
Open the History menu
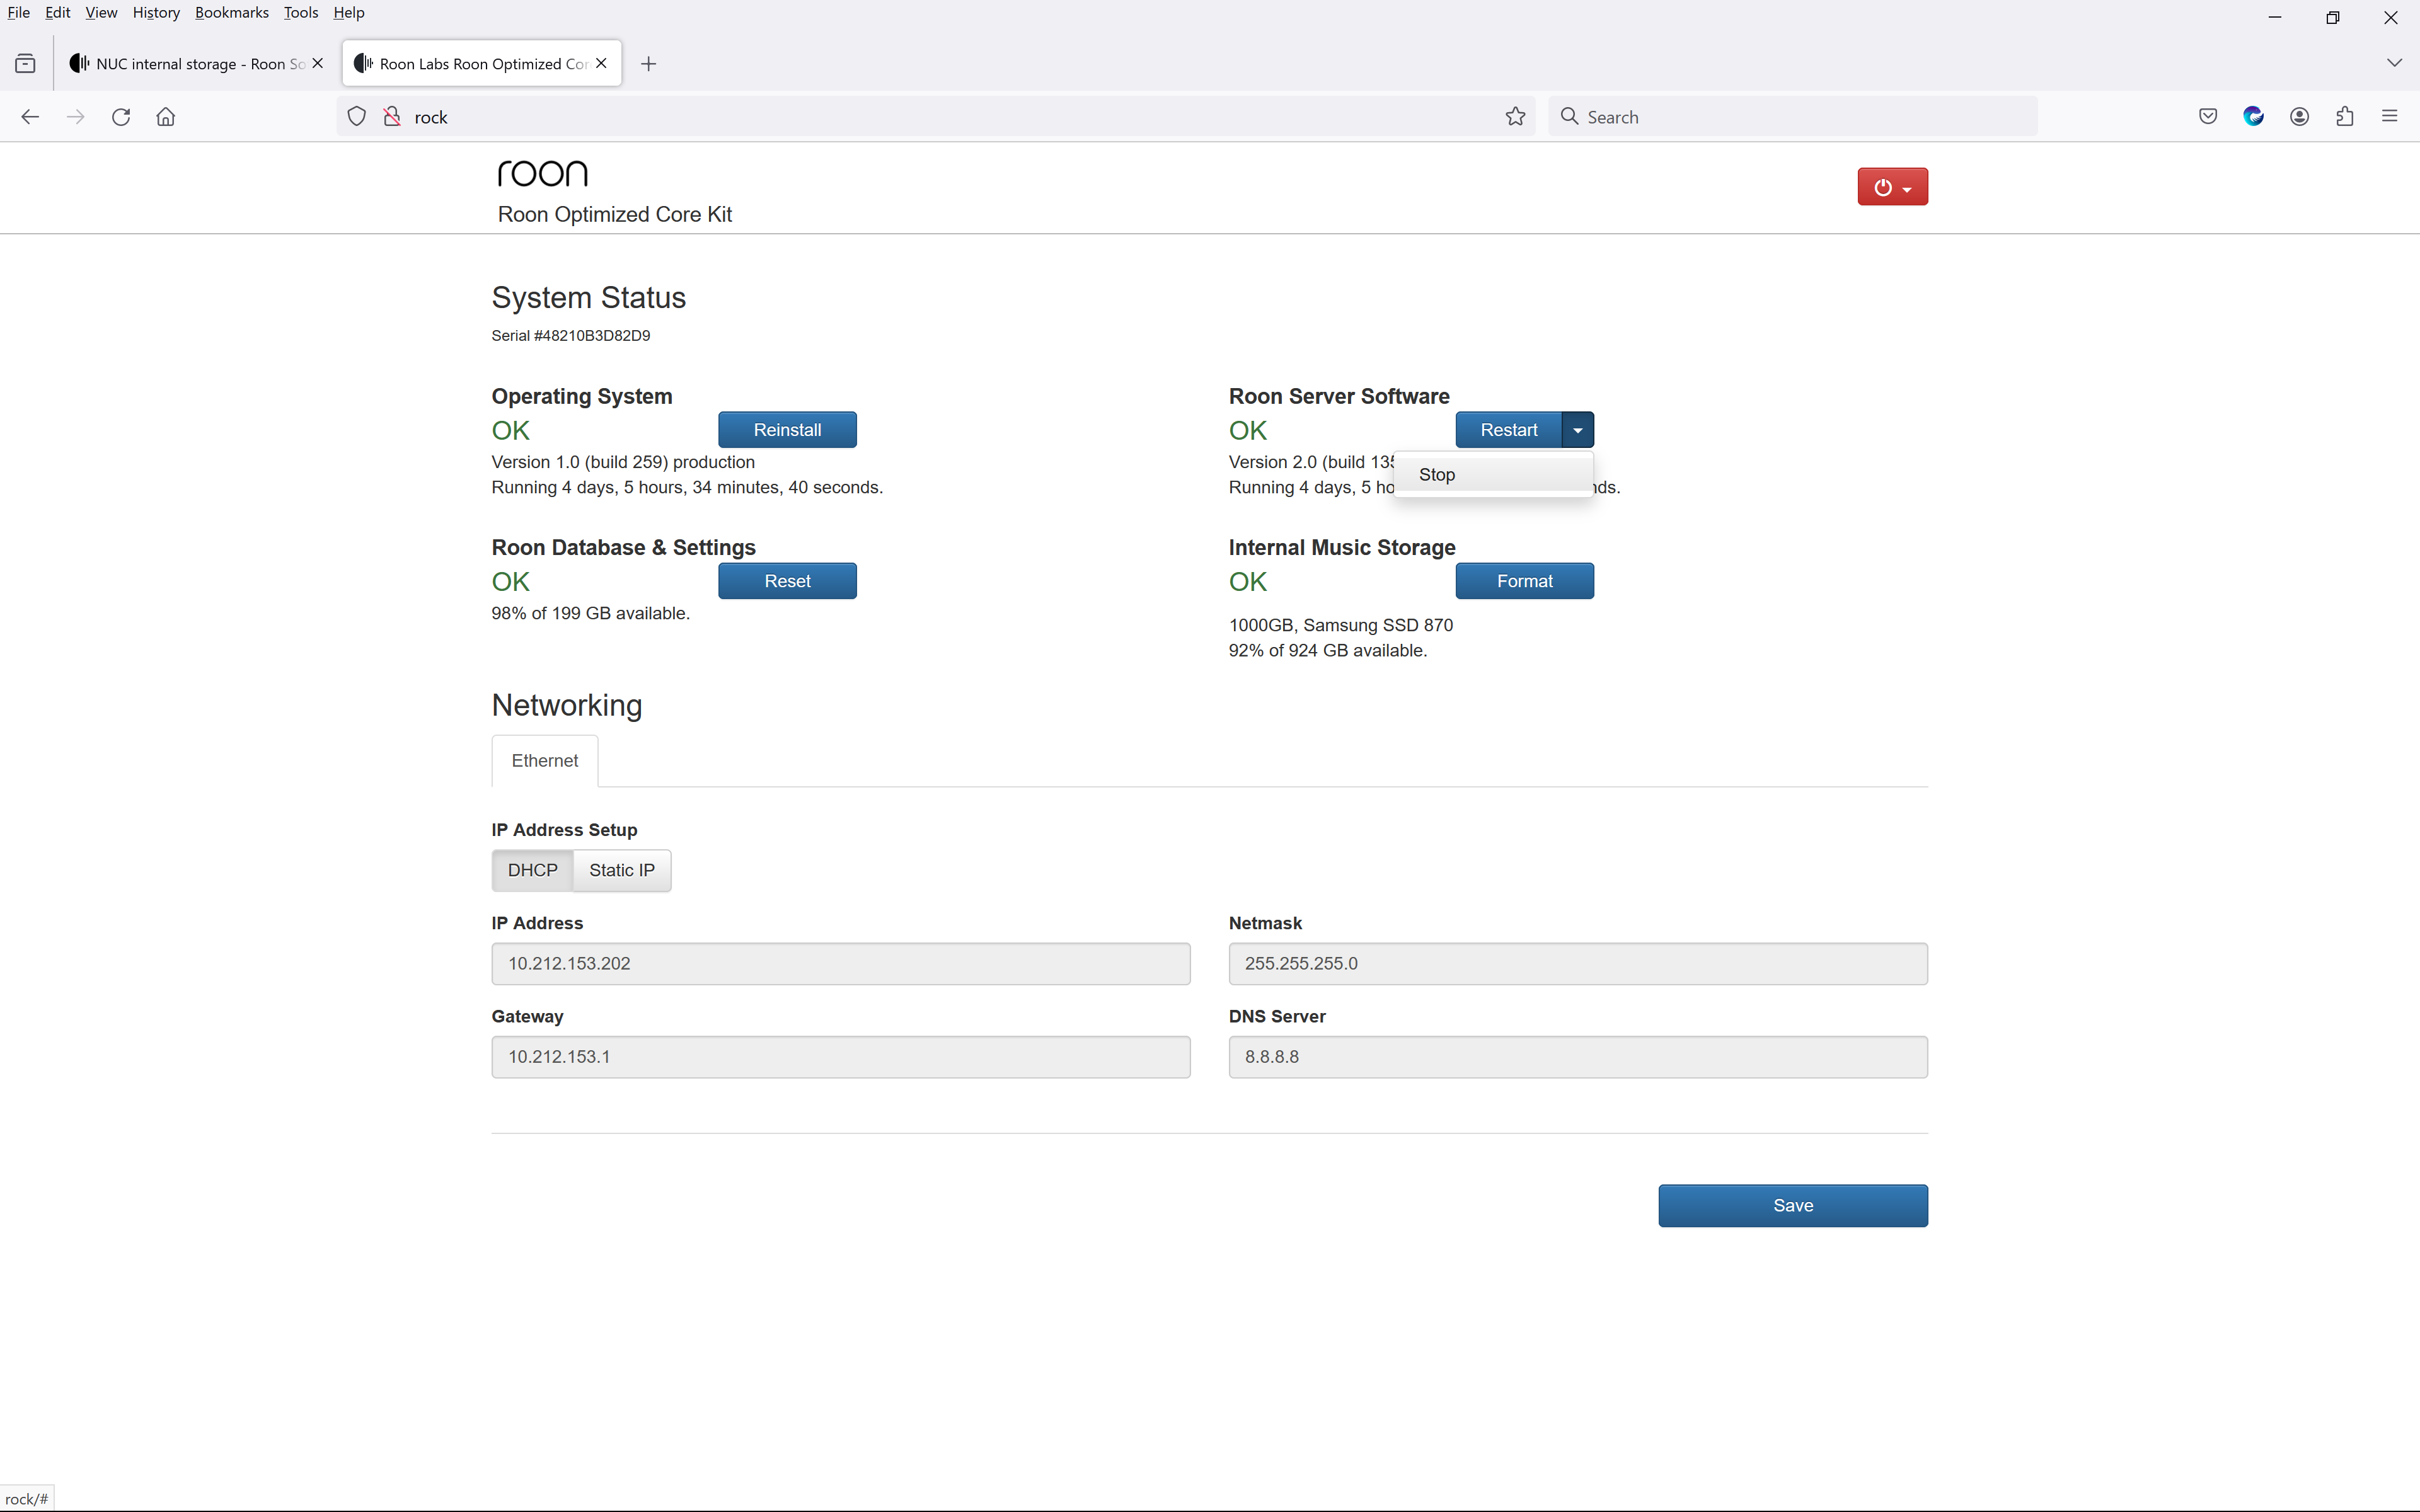pos(156,13)
